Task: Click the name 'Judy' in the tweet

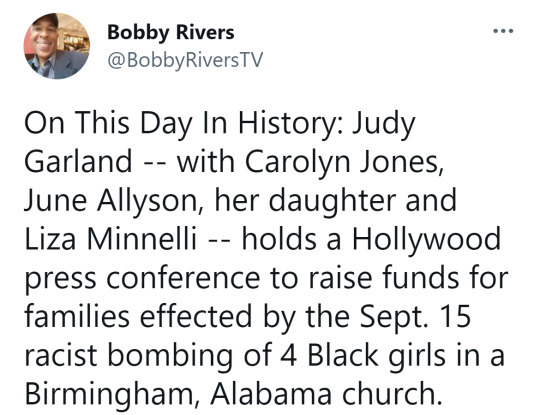Action: tap(383, 124)
